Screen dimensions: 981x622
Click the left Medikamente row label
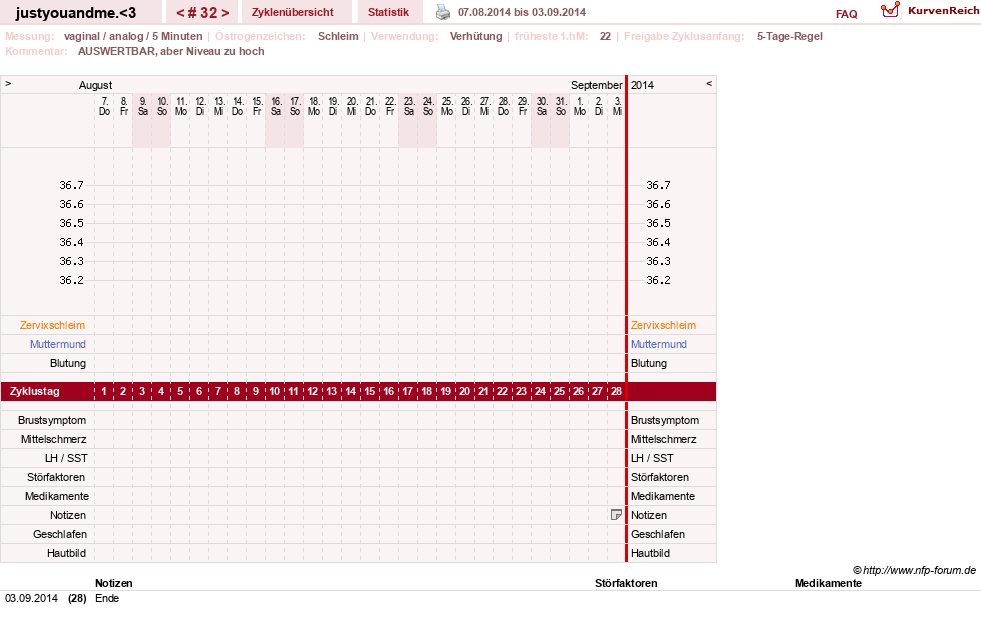(57, 496)
